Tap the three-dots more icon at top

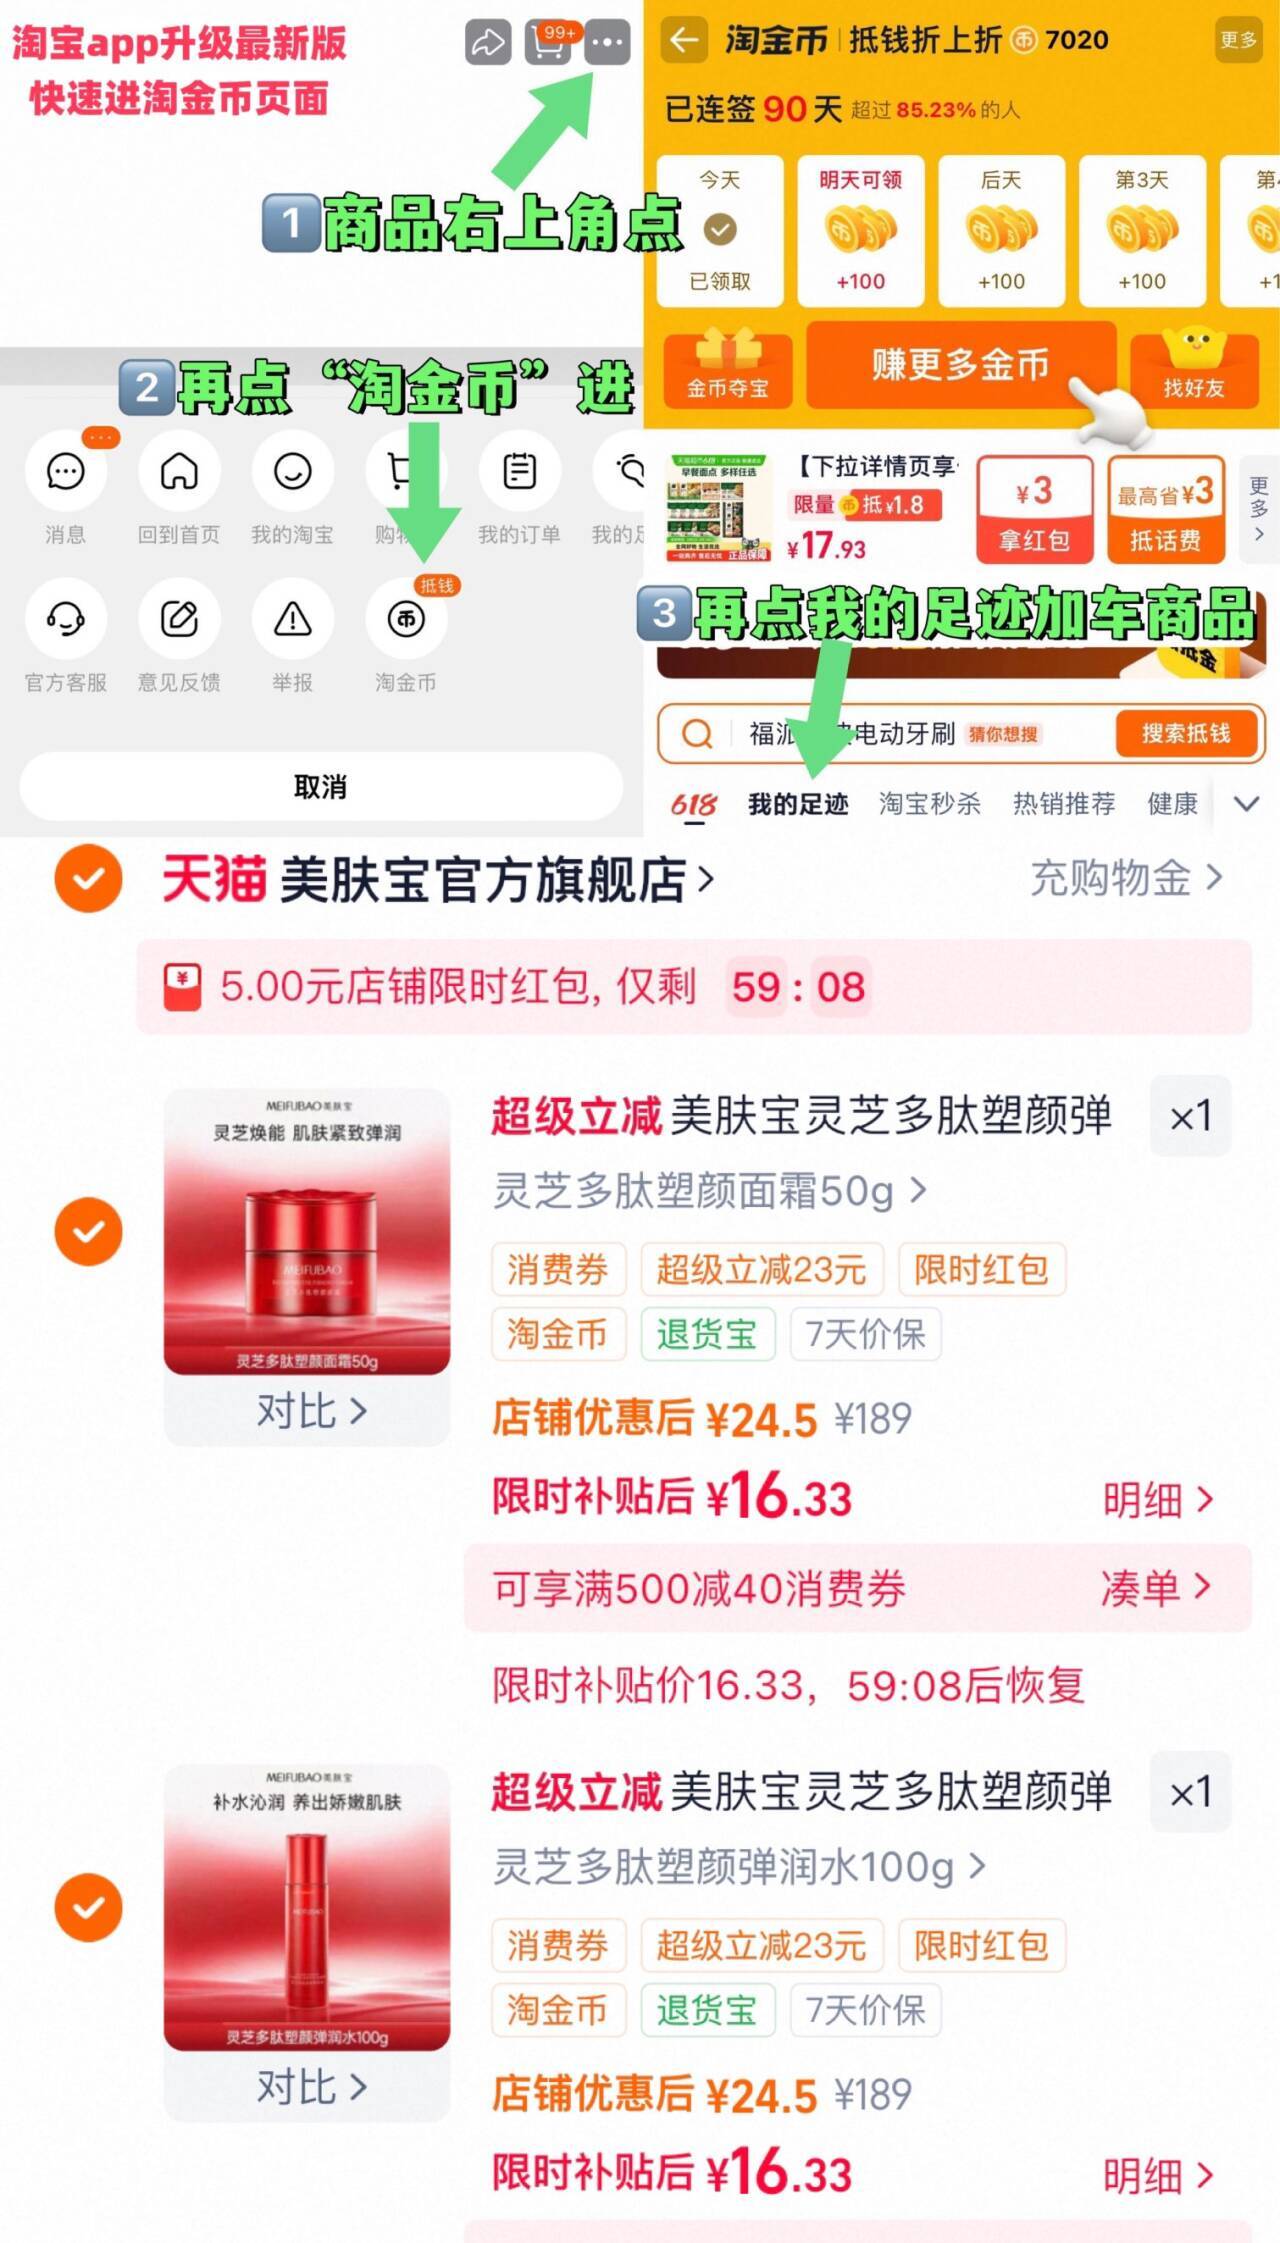(607, 43)
